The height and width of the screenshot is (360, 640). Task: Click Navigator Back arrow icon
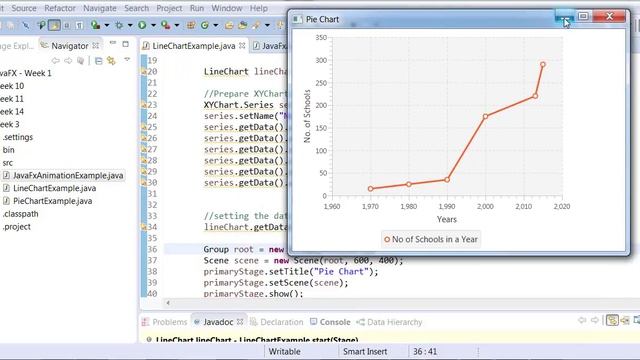[56, 61]
